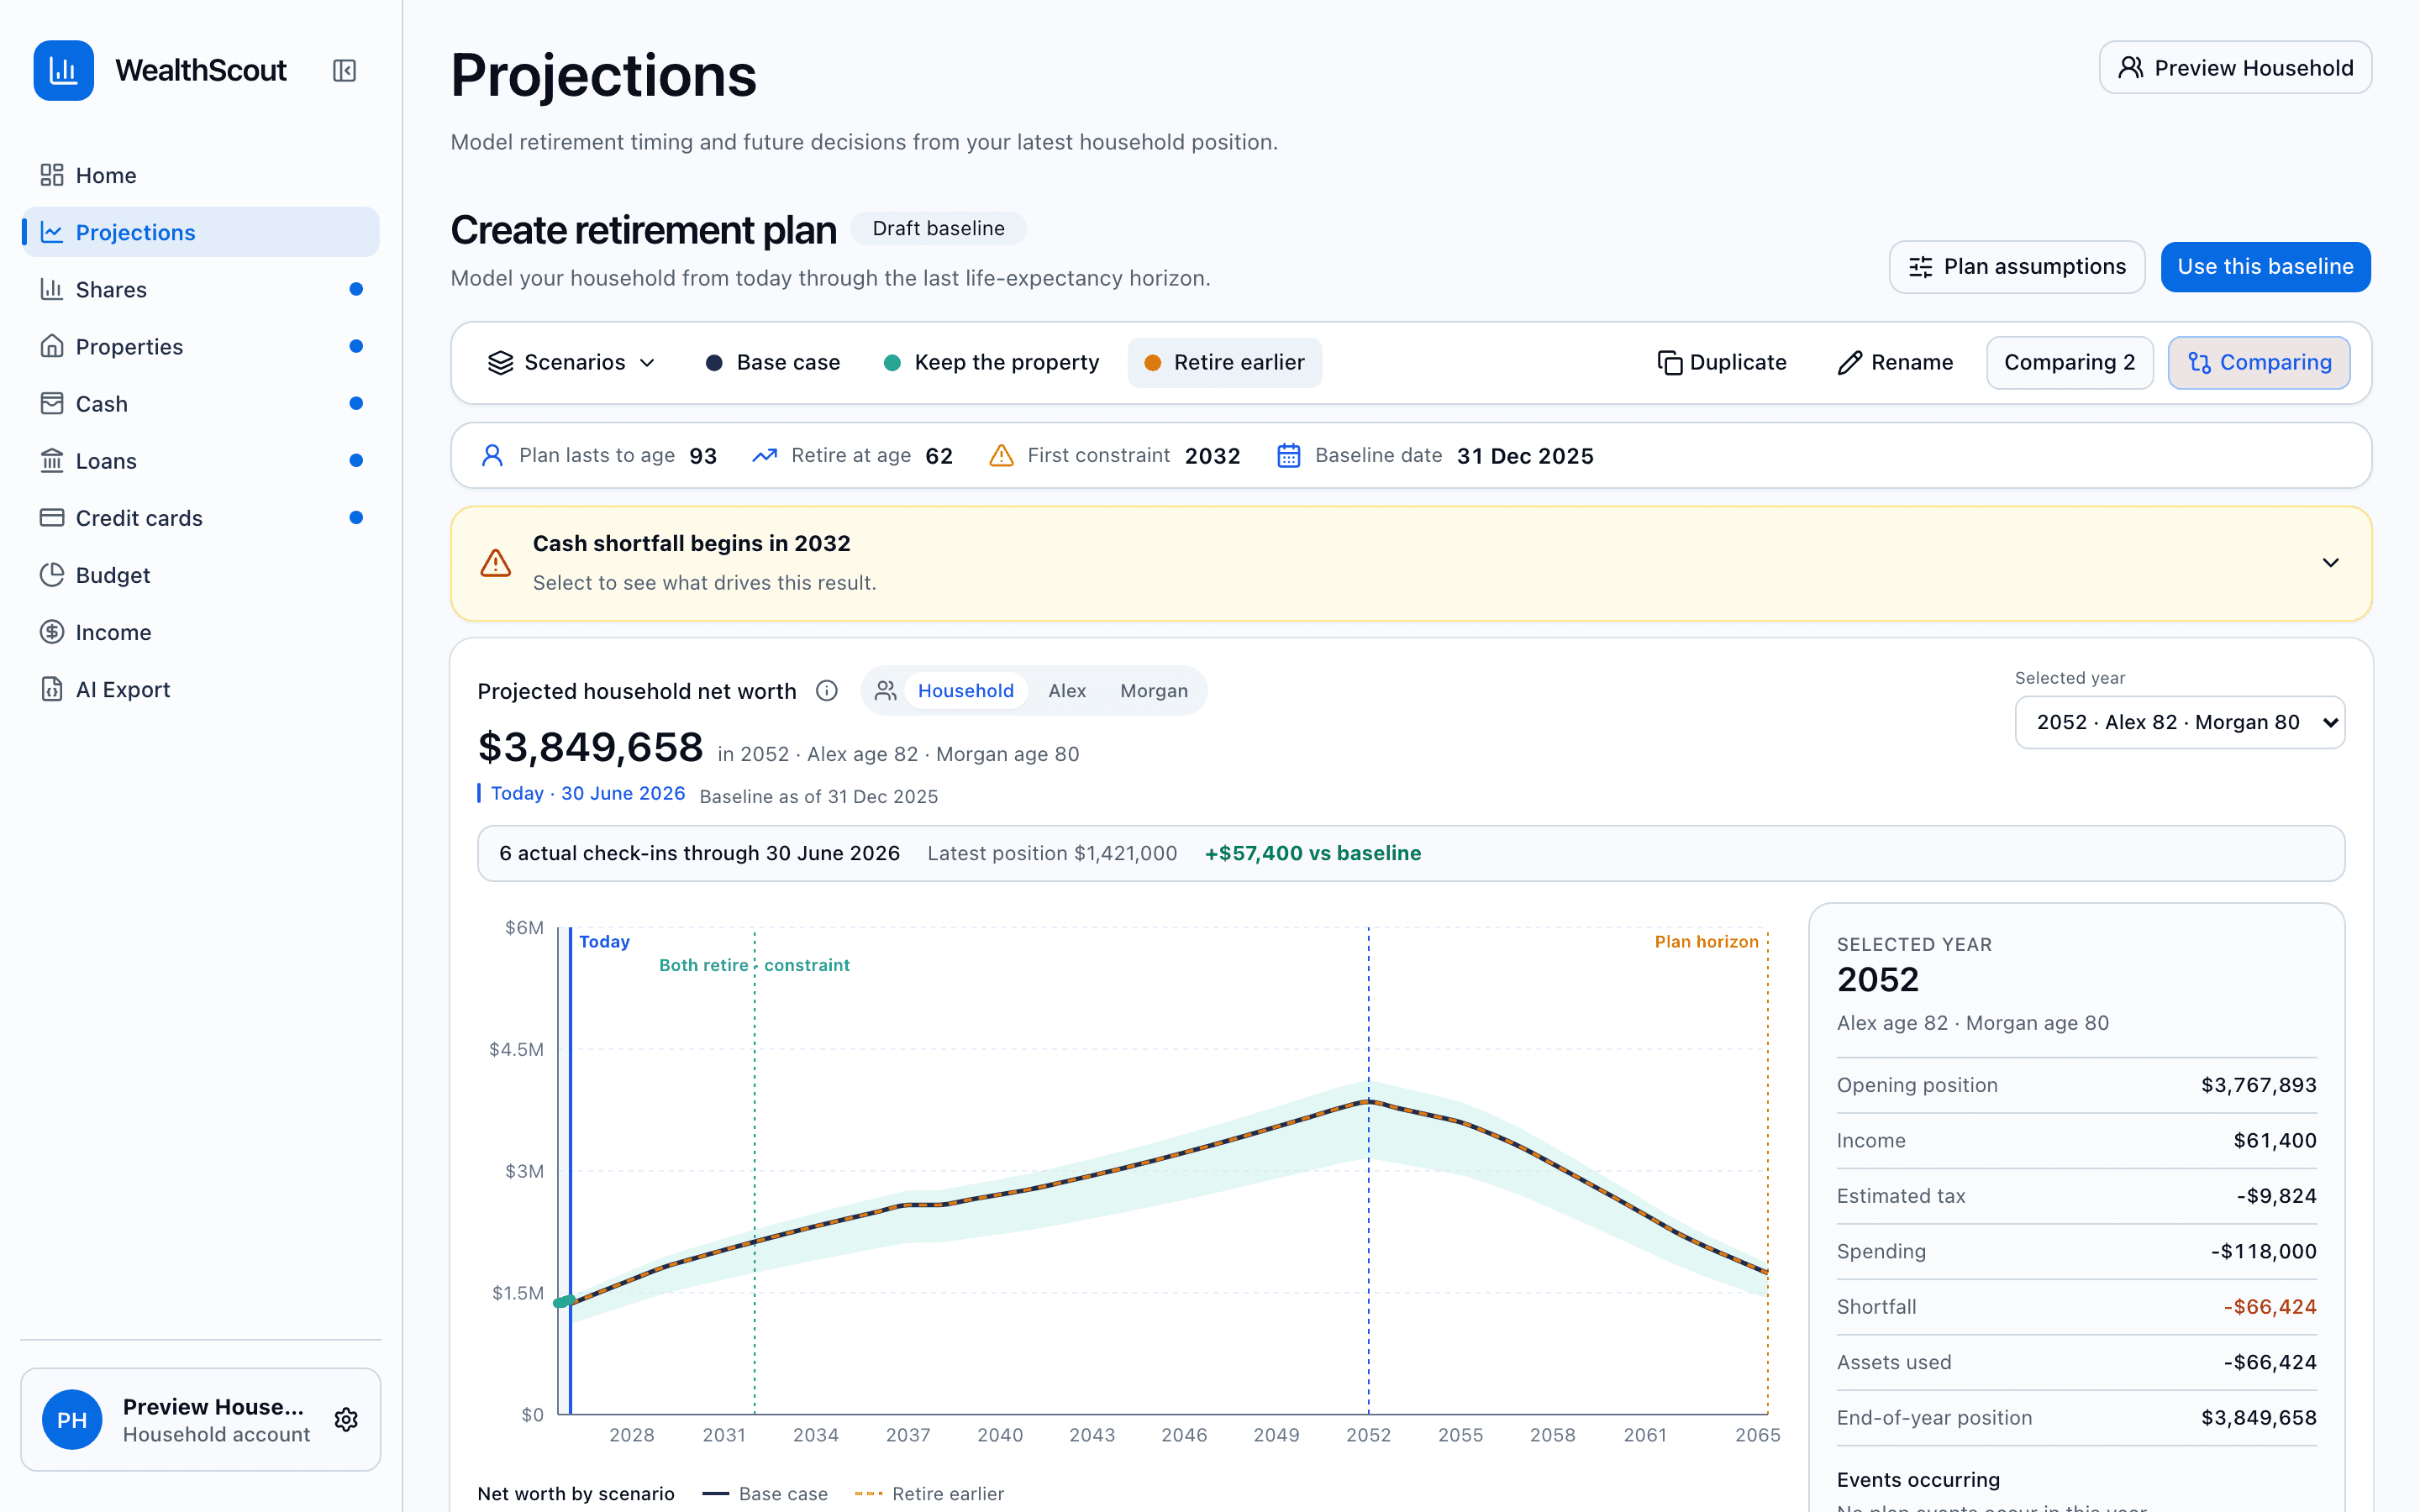The height and width of the screenshot is (1512, 2420).
Task: Open Preview Household account switcher
Action: pyautogui.click(x=200, y=1419)
